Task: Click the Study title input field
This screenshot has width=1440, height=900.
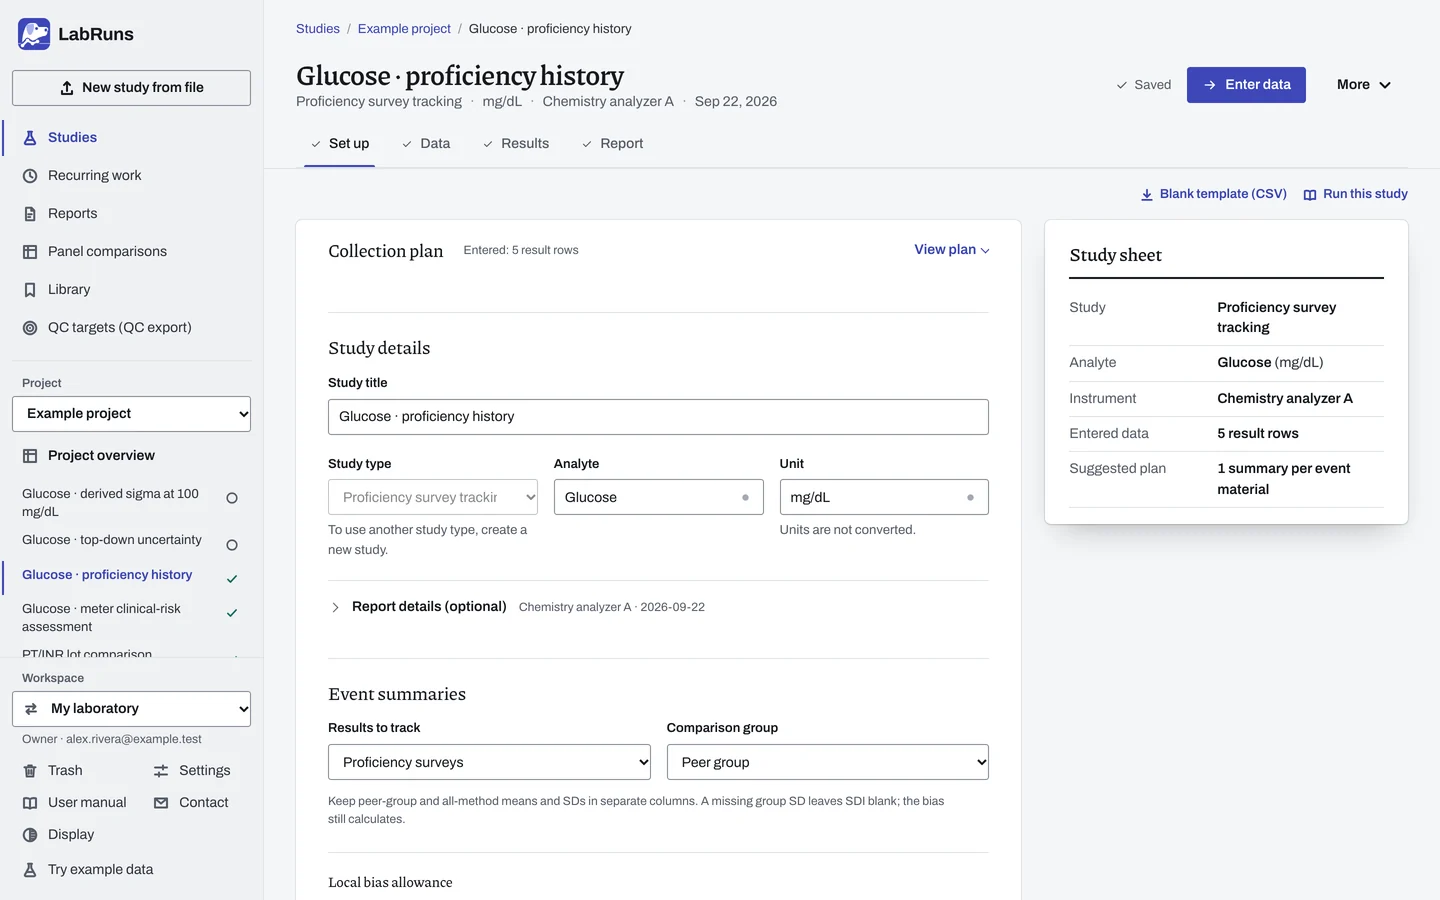Action: (x=658, y=417)
